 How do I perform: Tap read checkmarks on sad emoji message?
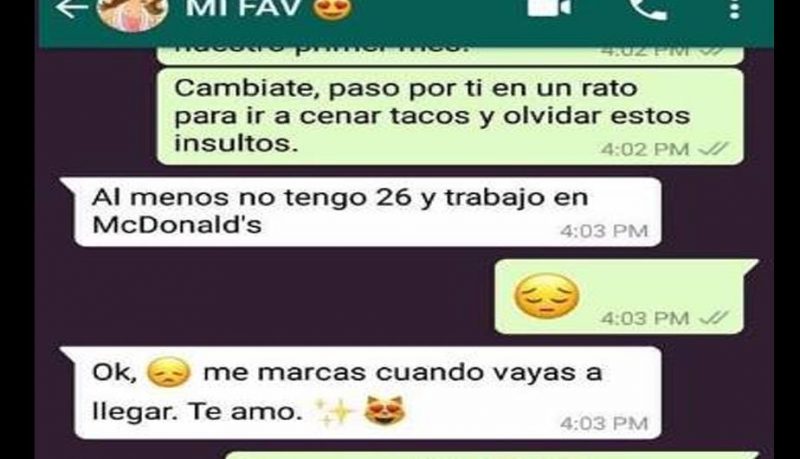point(713,318)
